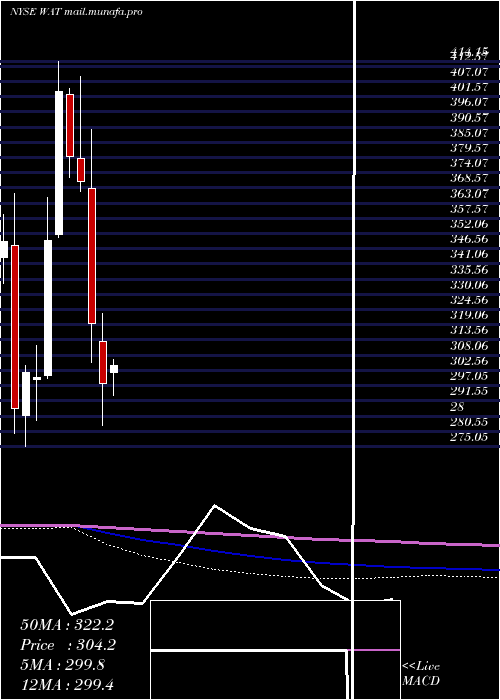This screenshot has height=700, width=500.
Task: Click the 368.57 price axis label
Action: (469, 178)
